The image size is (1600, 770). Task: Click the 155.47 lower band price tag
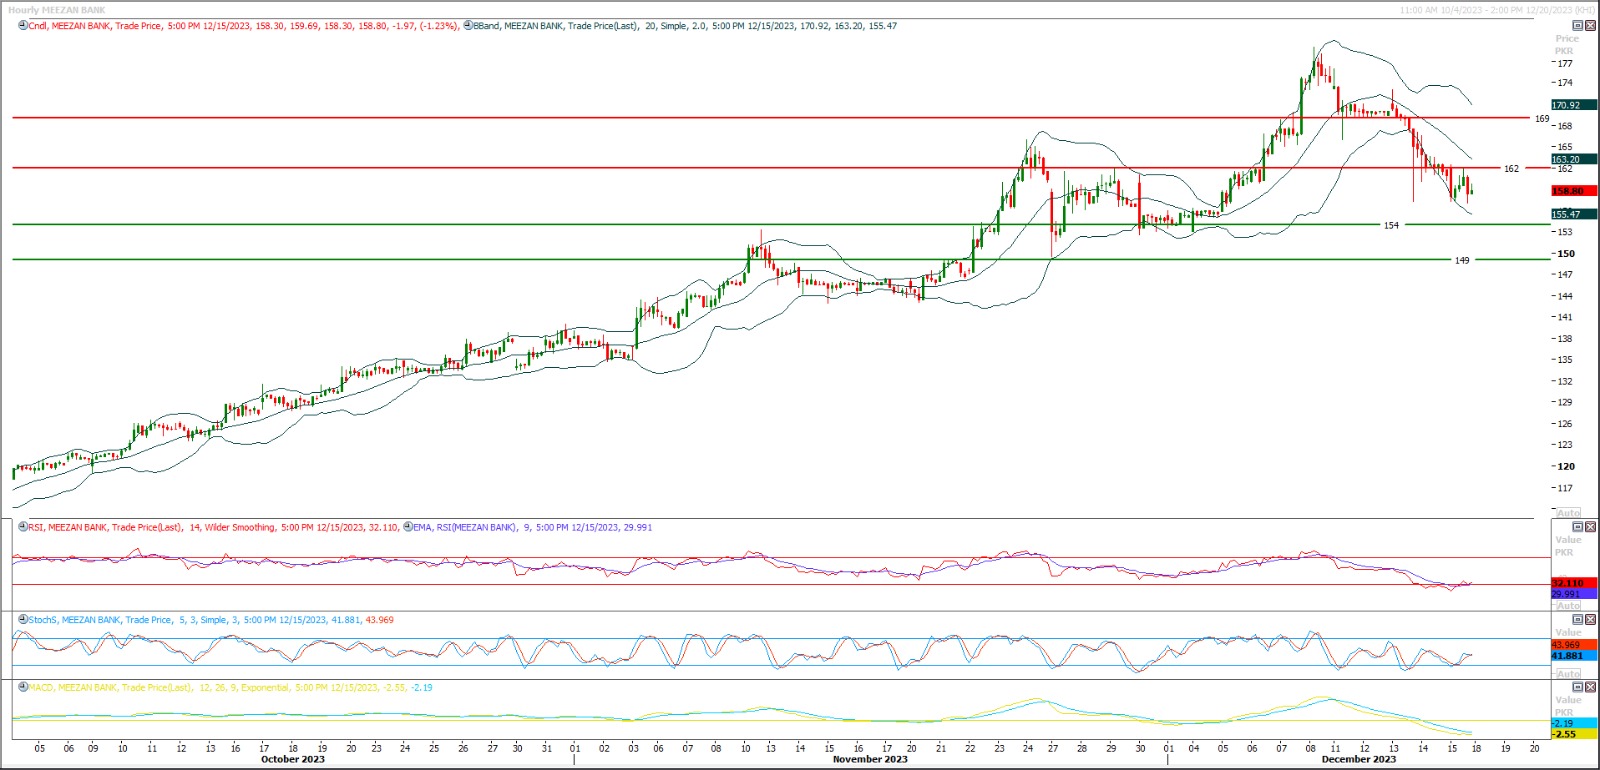point(1574,214)
